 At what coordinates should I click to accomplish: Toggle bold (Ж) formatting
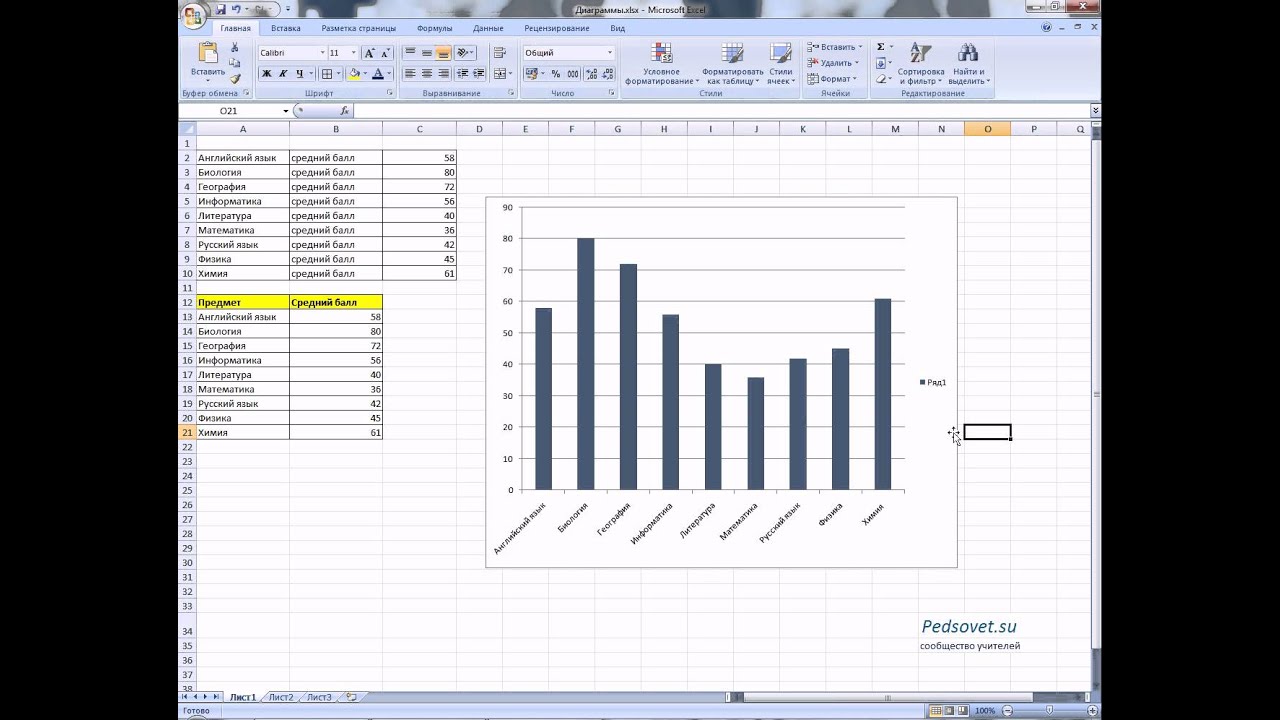pyautogui.click(x=267, y=74)
